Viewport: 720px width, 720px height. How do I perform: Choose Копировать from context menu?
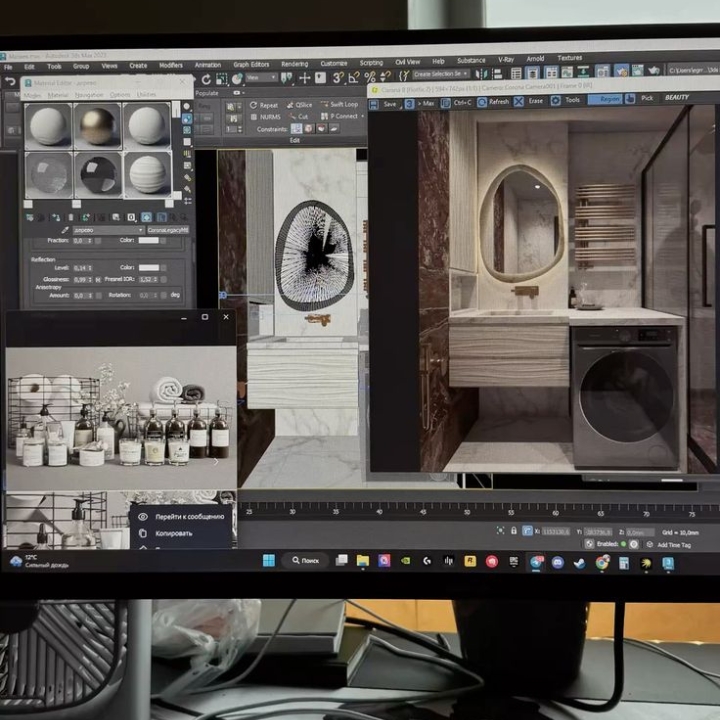coord(173,533)
